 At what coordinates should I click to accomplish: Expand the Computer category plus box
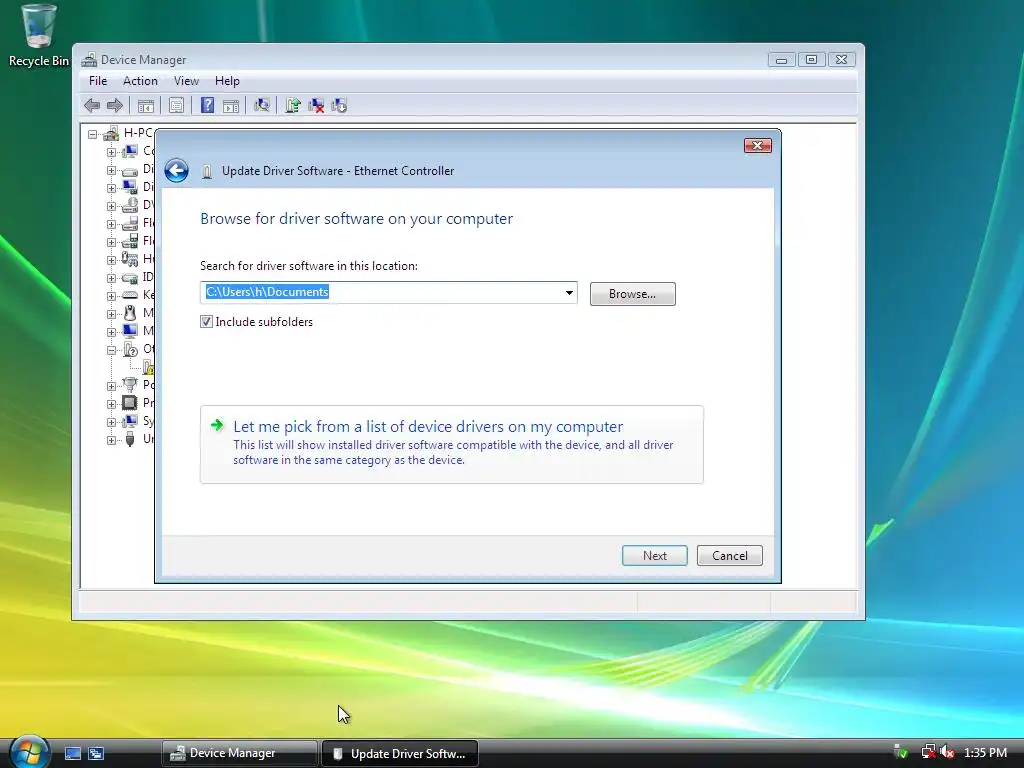[111, 152]
